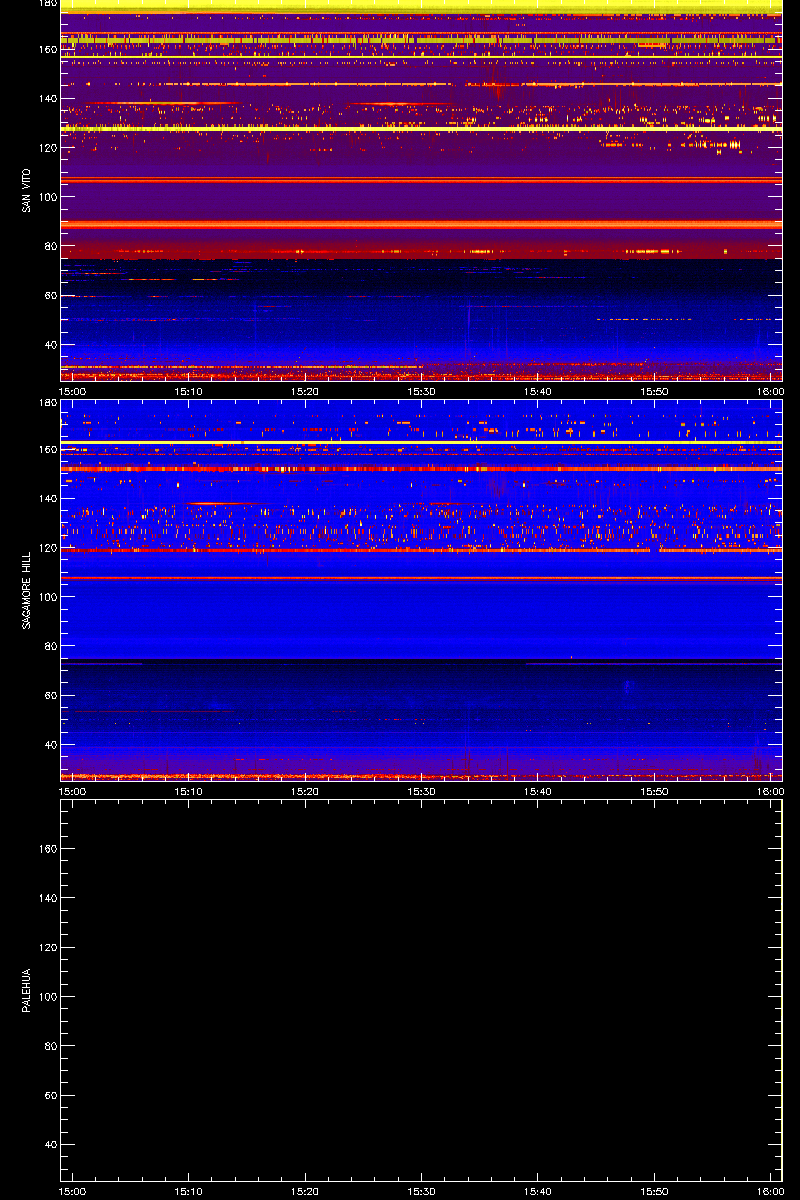Select 80 label on Sagamore Hill axis

point(49,646)
